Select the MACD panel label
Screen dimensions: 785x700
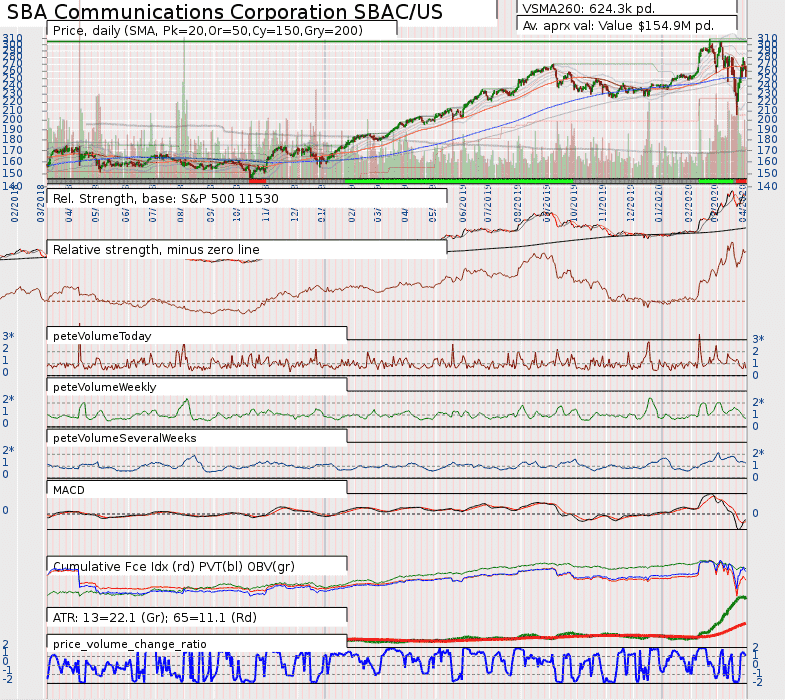(69, 490)
